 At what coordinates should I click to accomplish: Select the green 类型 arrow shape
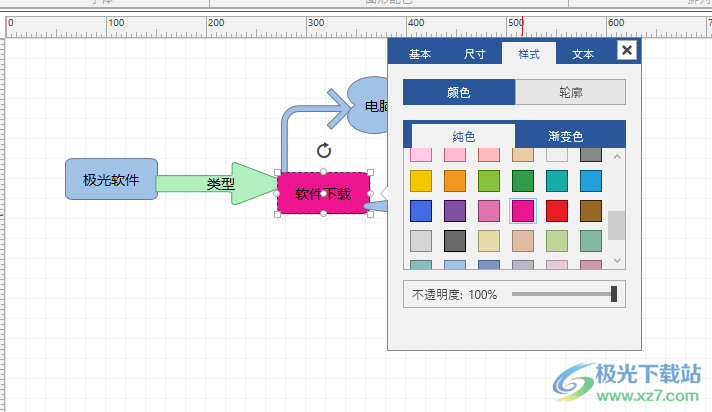[217, 184]
